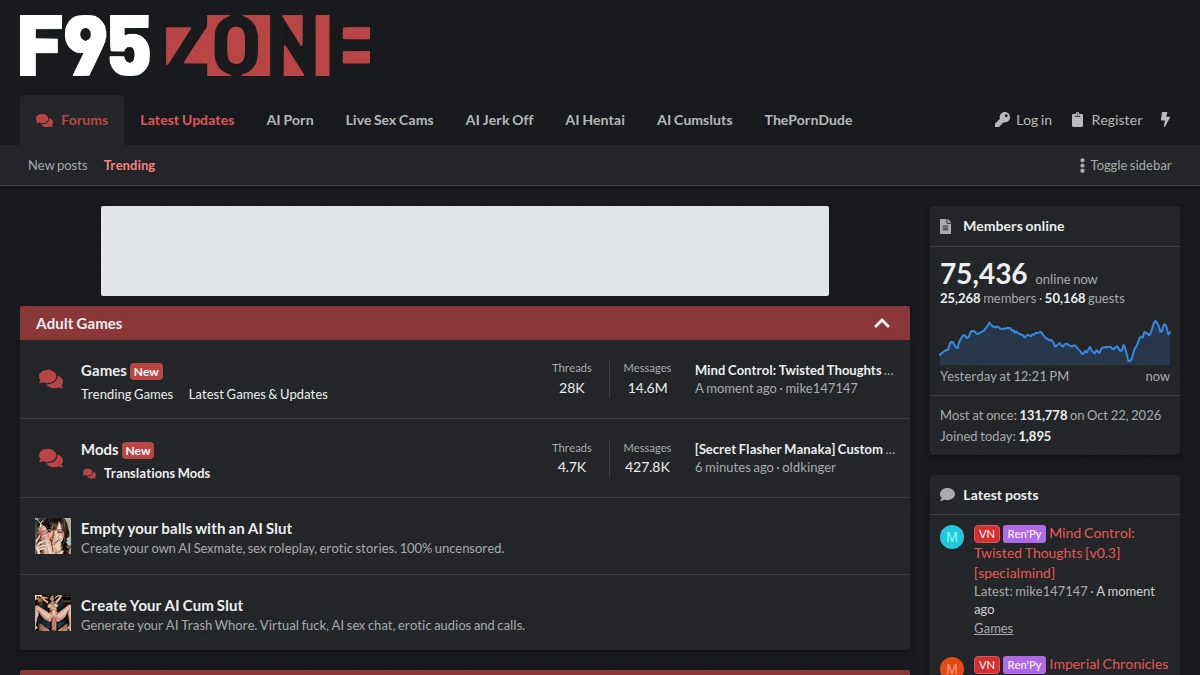
Task: Collapse the Adult Games category
Action: click(882, 323)
